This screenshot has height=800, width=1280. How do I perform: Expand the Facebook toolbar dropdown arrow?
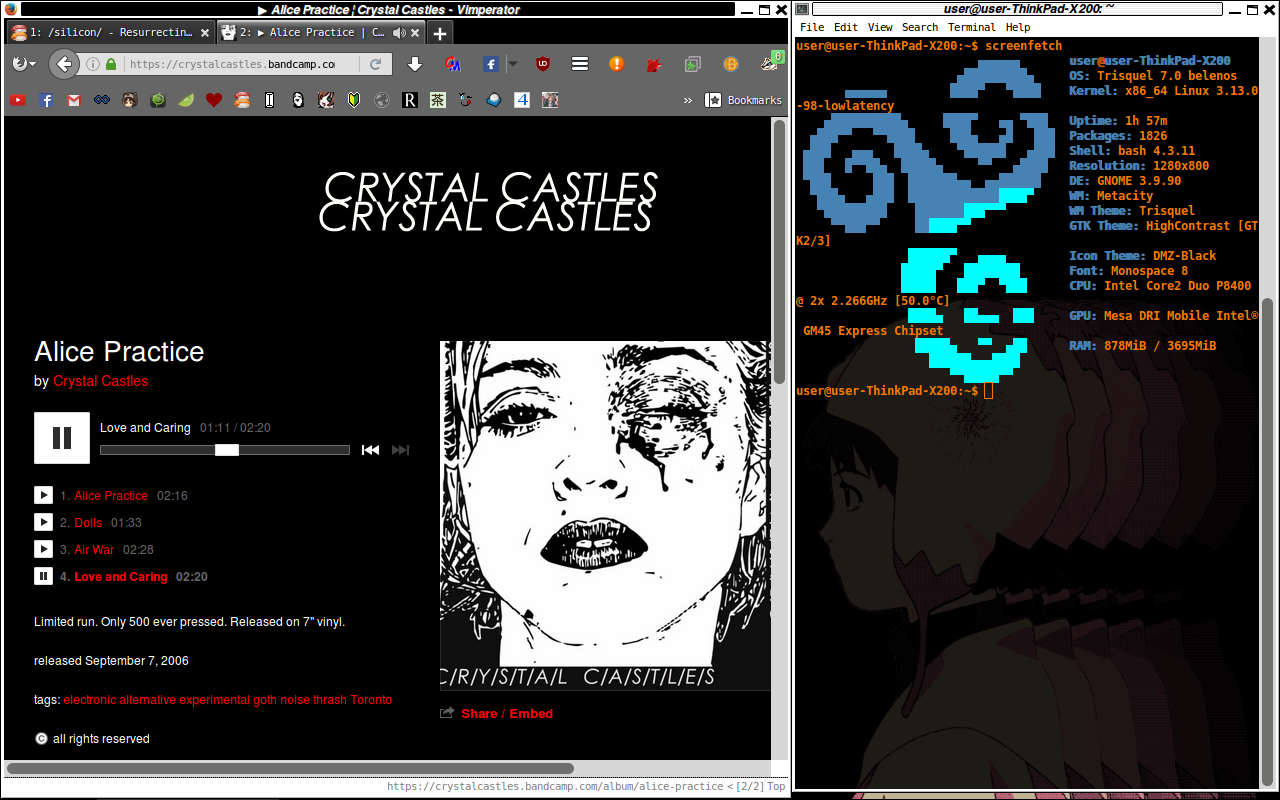[512, 64]
